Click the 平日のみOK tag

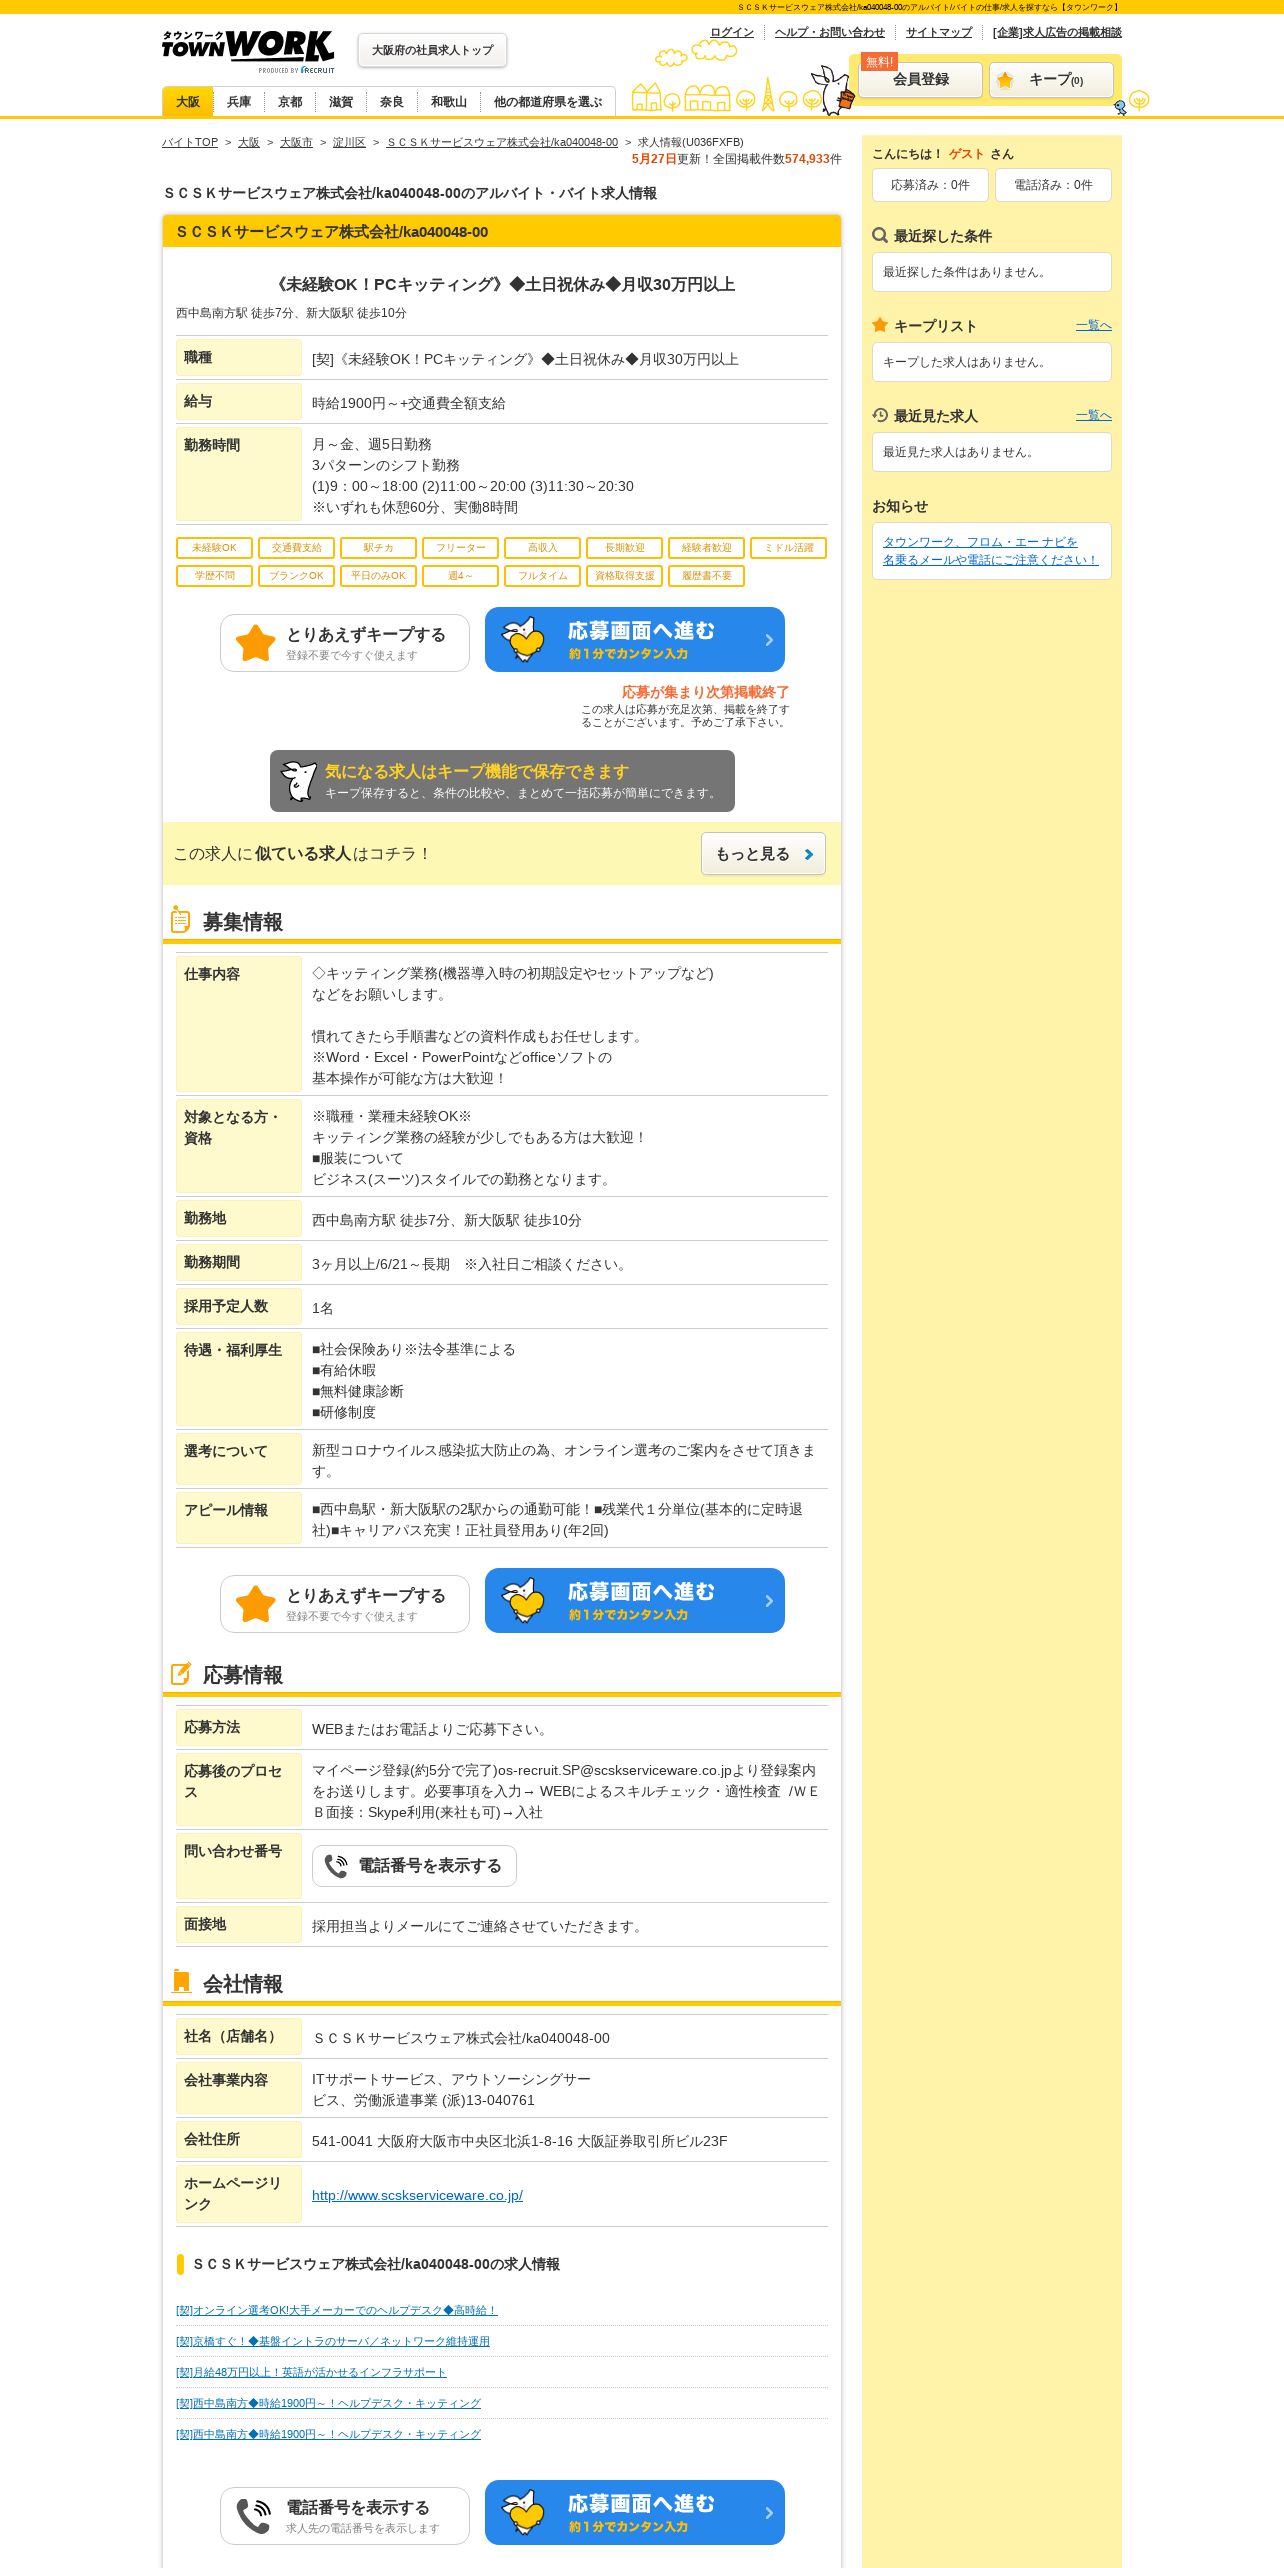(x=378, y=576)
